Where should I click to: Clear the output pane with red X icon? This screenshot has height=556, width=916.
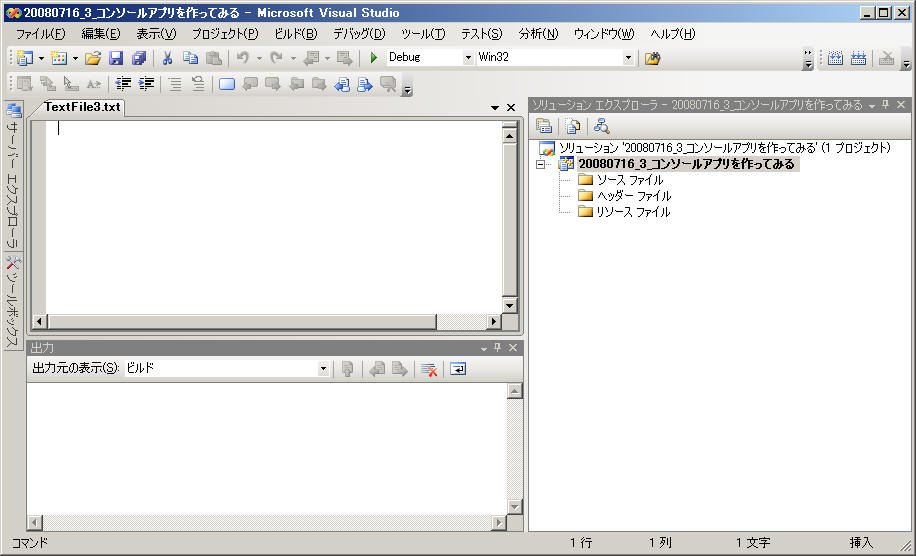click(x=429, y=369)
